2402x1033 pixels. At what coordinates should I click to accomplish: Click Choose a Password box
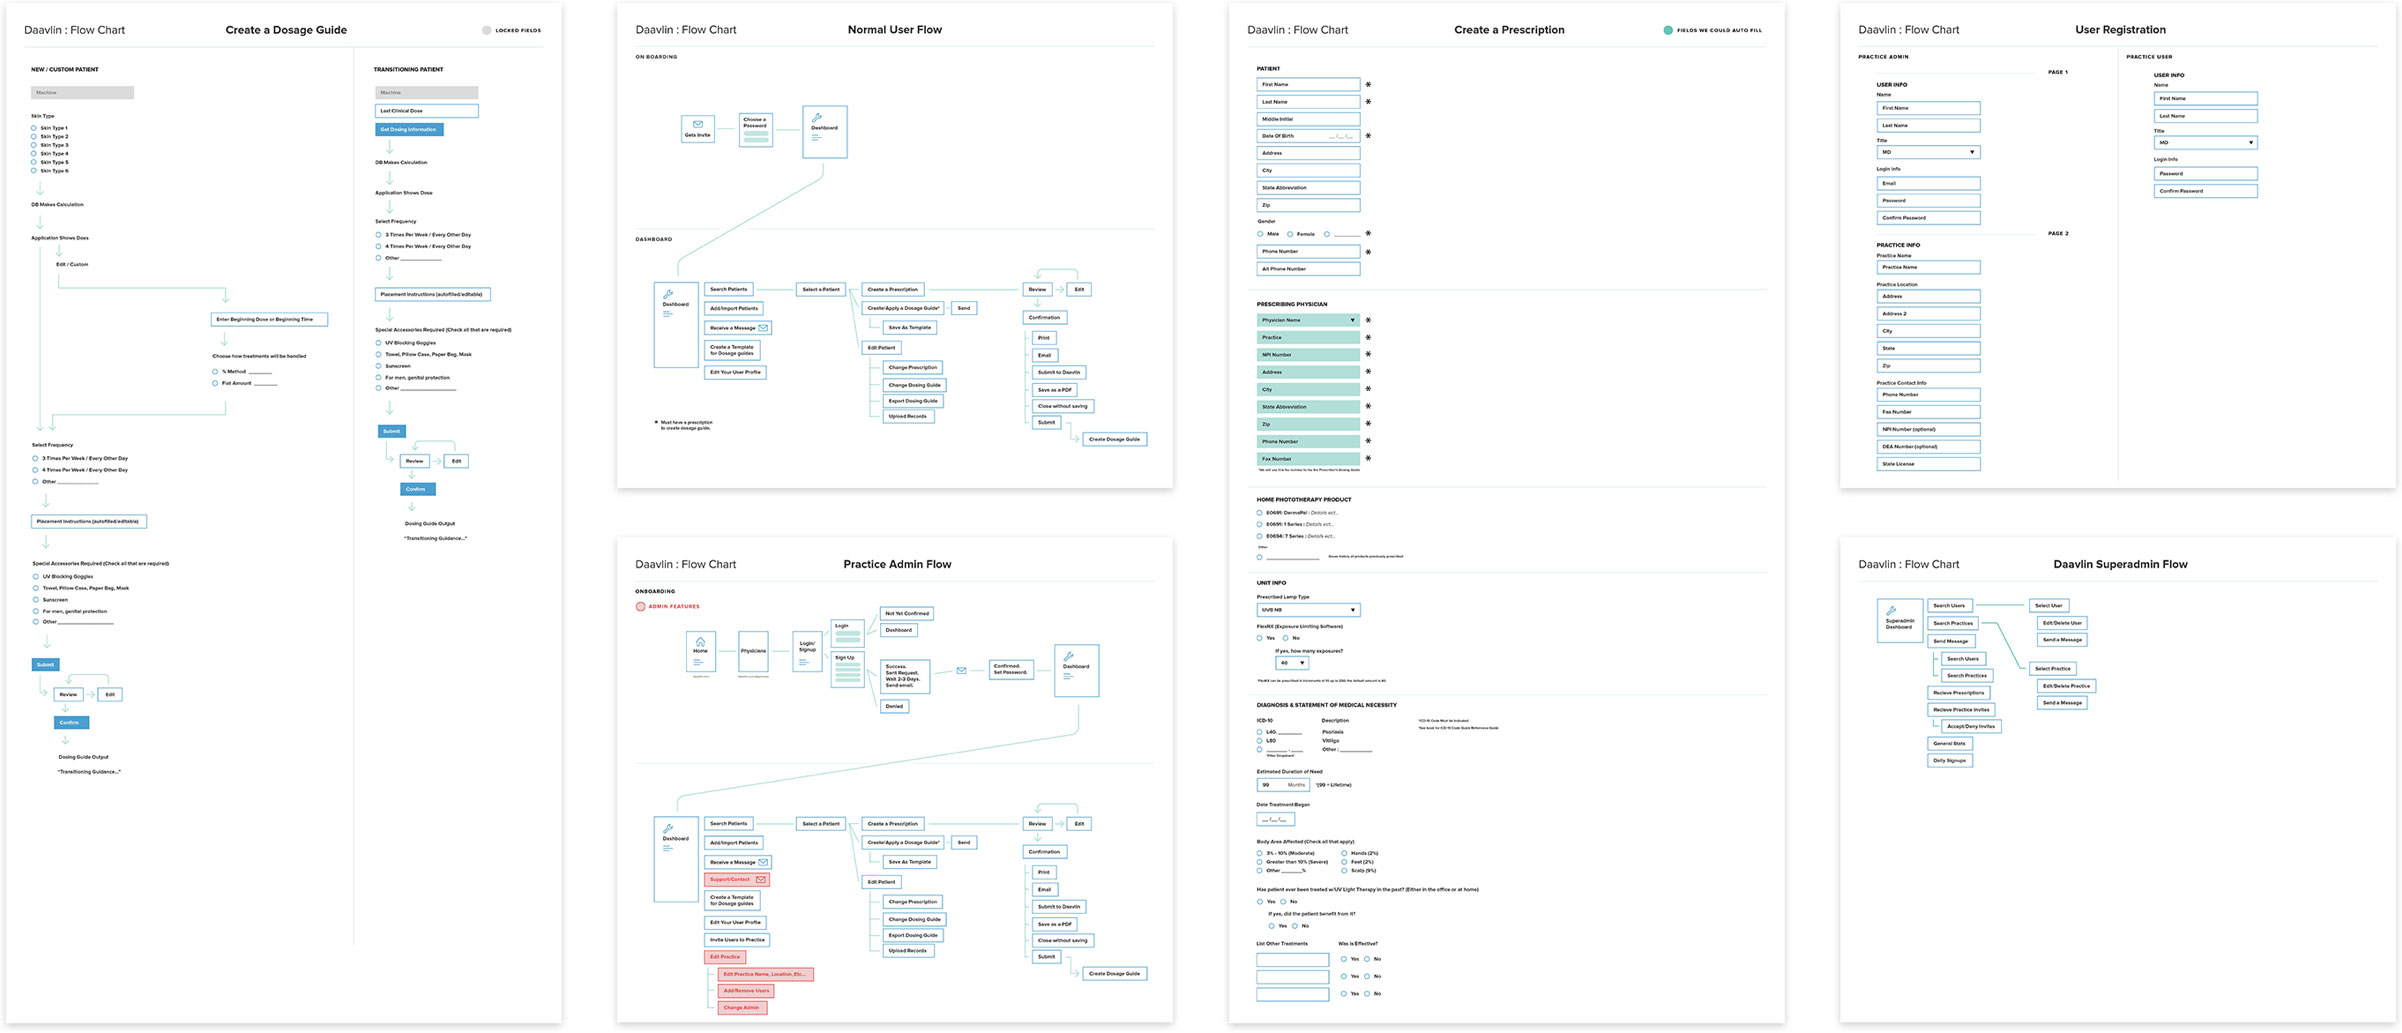coord(755,129)
